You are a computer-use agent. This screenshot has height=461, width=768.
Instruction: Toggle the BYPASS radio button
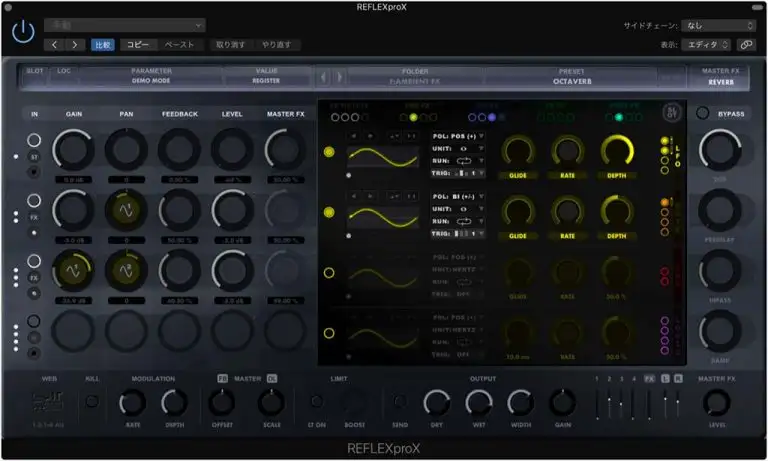pos(702,113)
